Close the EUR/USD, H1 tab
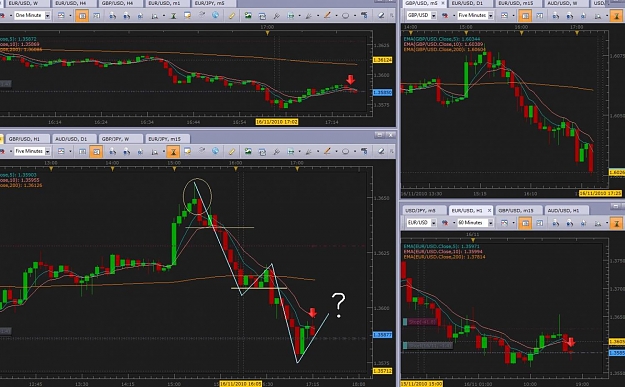625x387 pixels. [x=489, y=210]
